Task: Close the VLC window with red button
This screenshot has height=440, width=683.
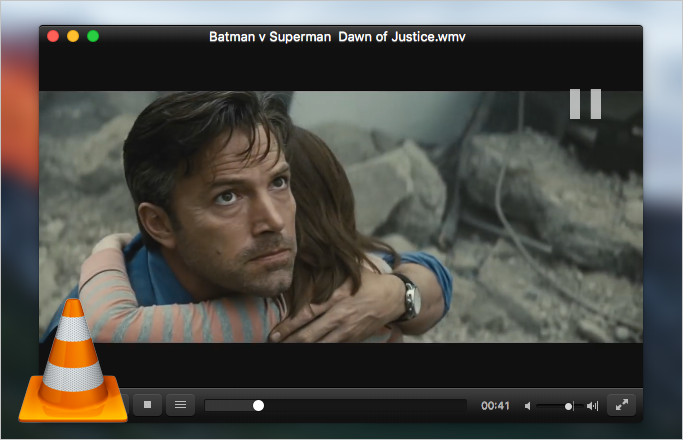Action: coord(53,36)
